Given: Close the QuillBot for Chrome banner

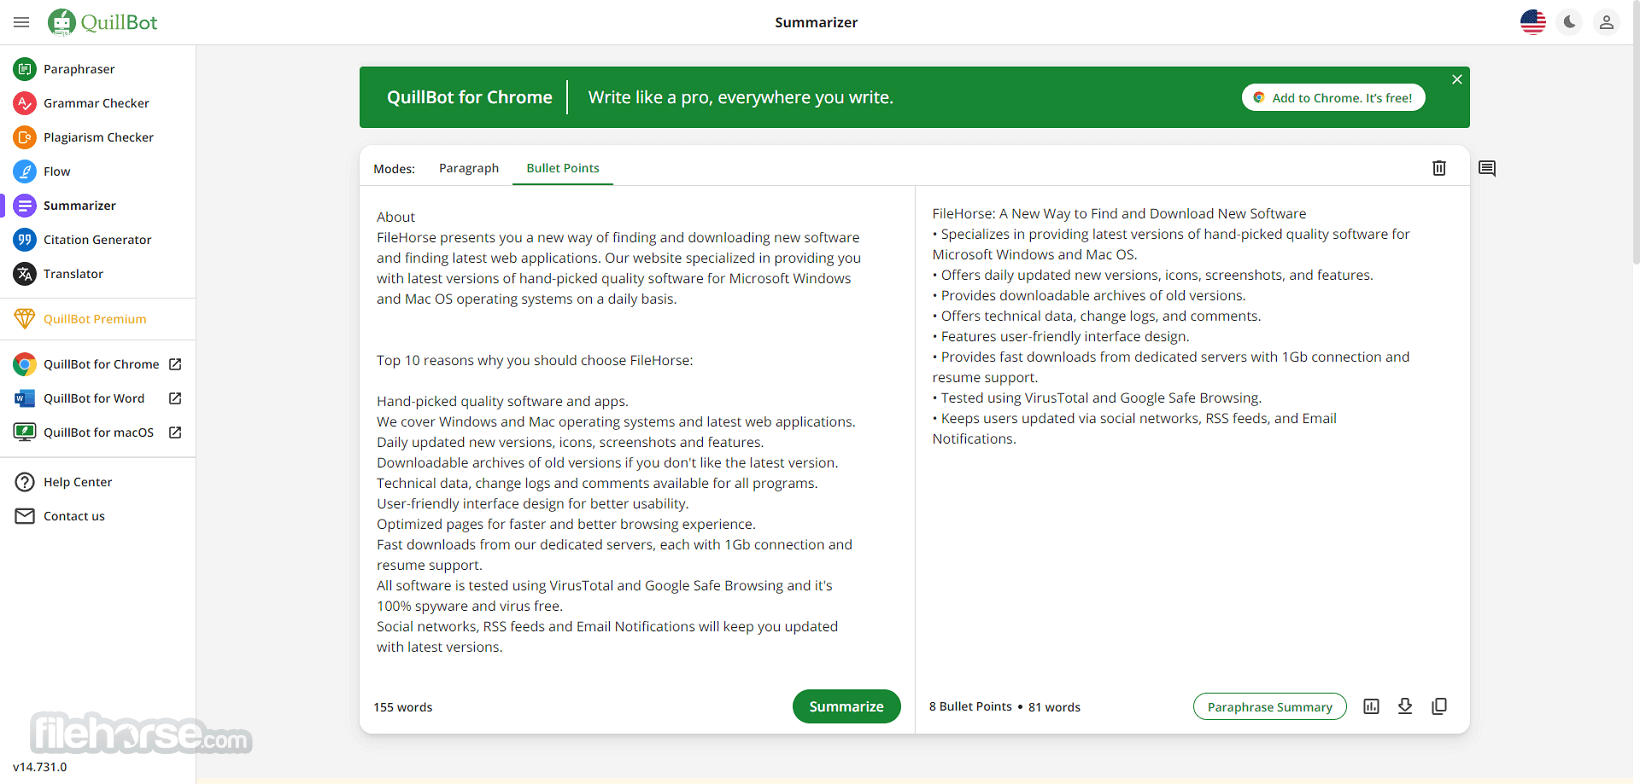Looking at the screenshot, I should (x=1457, y=80).
